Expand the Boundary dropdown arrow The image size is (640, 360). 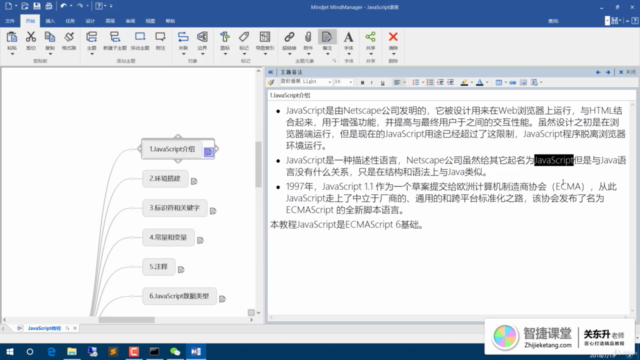(202, 54)
